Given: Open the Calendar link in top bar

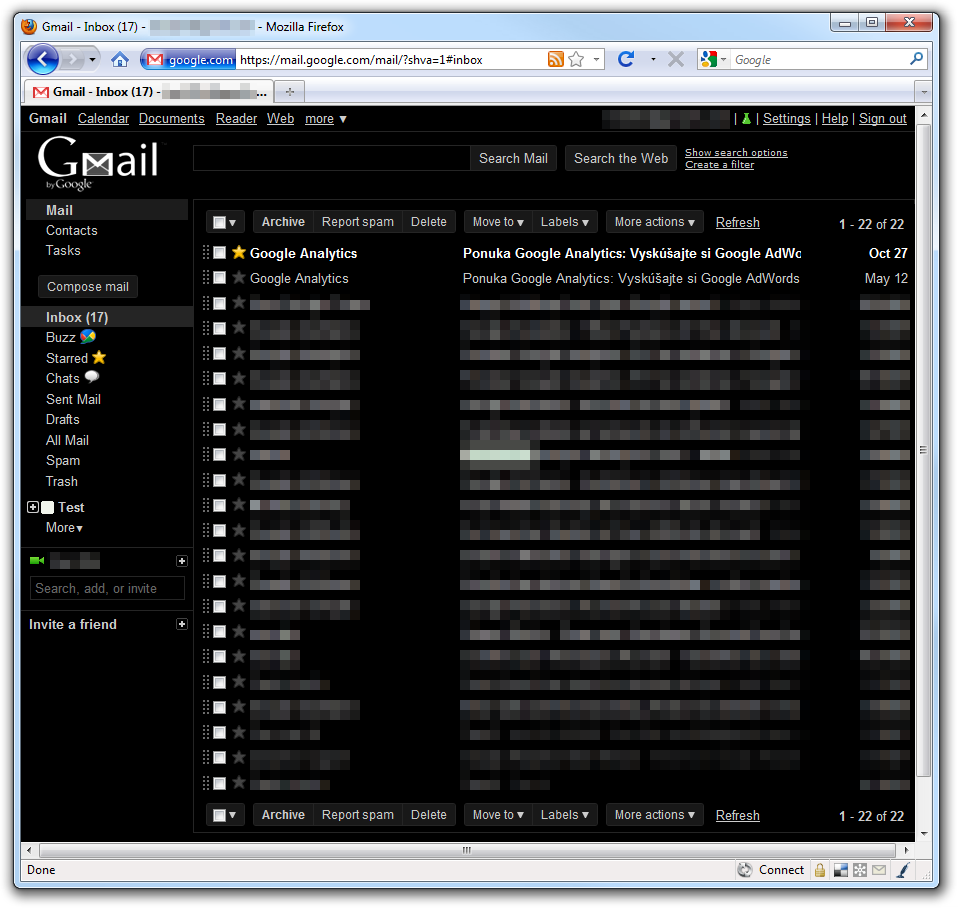Looking at the screenshot, I should (103, 118).
